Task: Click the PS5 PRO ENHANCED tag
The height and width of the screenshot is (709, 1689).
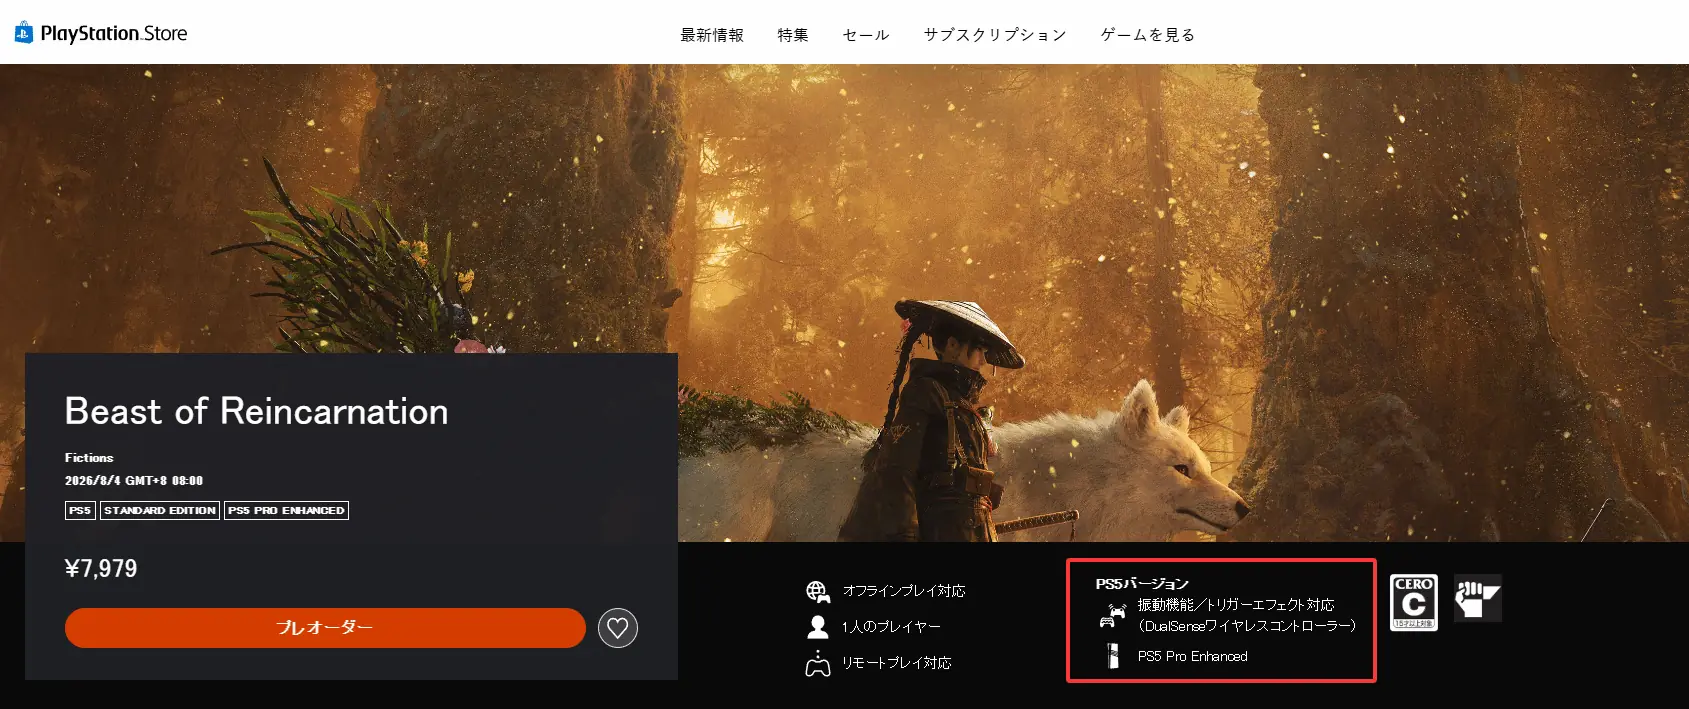Action: [286, 510]
